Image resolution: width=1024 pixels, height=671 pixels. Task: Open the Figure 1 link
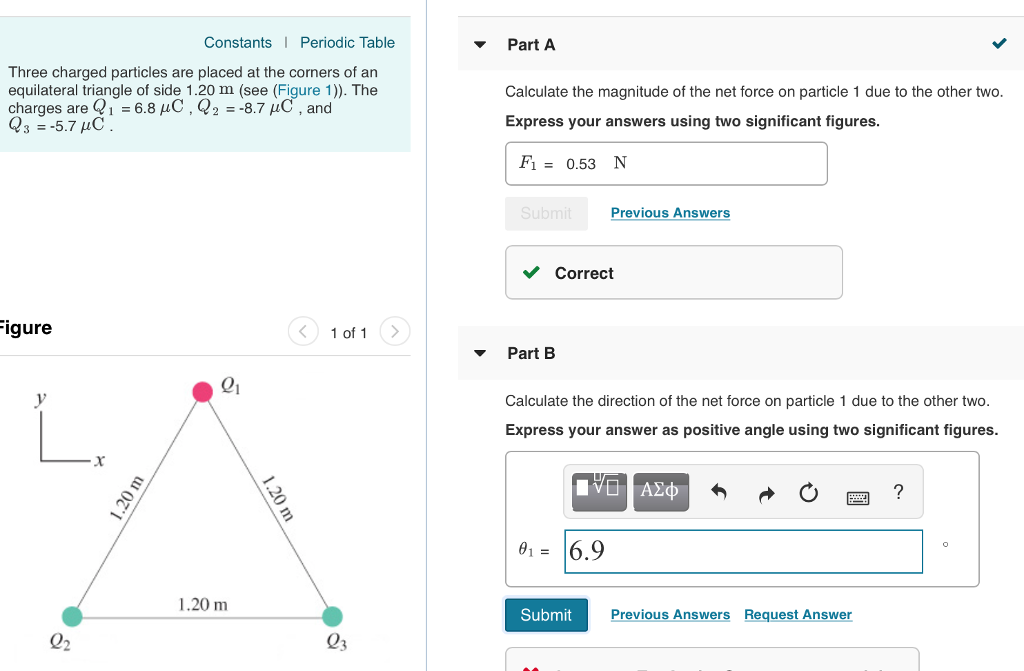[302, 90]
